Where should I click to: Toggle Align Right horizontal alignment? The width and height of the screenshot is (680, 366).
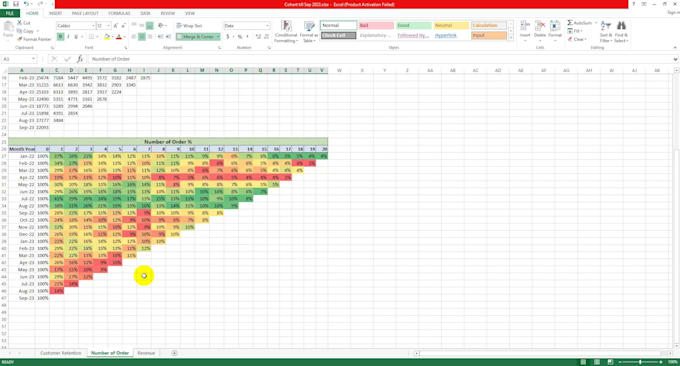(x=150, y=37)
